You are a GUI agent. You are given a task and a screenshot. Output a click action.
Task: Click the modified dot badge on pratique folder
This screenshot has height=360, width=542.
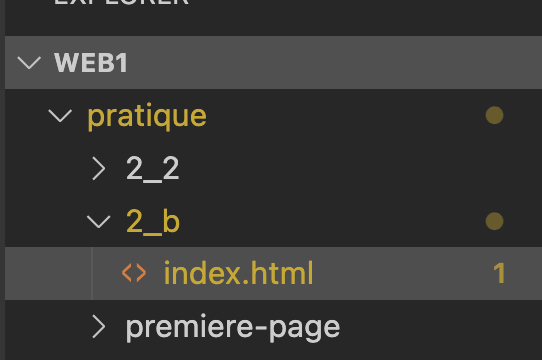tap(494, 115)
